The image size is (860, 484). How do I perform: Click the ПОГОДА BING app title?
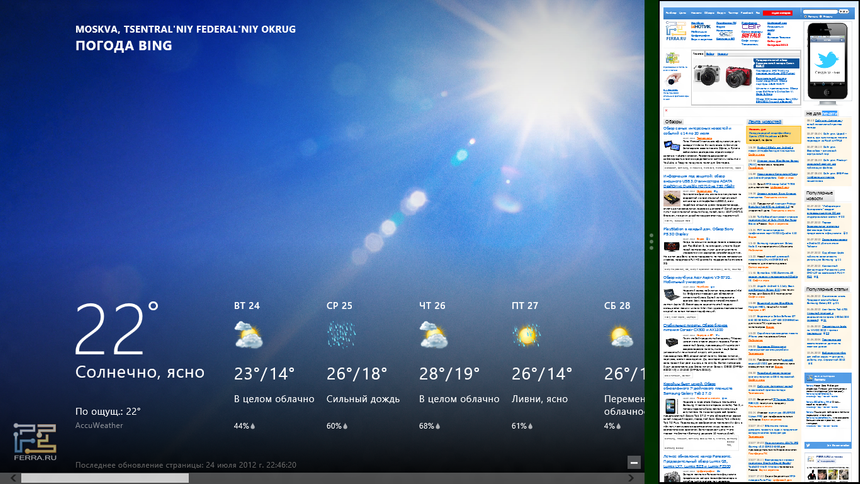coord(124,46)
